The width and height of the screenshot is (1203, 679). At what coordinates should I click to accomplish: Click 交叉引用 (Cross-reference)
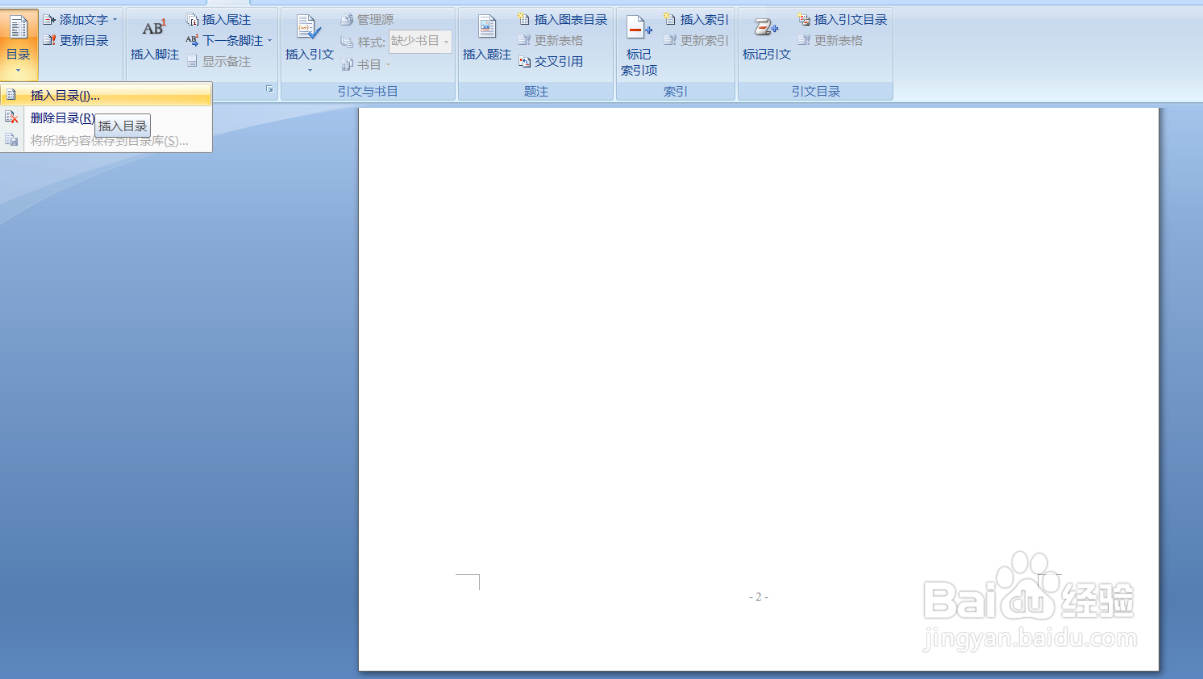(x=550, y=62)
